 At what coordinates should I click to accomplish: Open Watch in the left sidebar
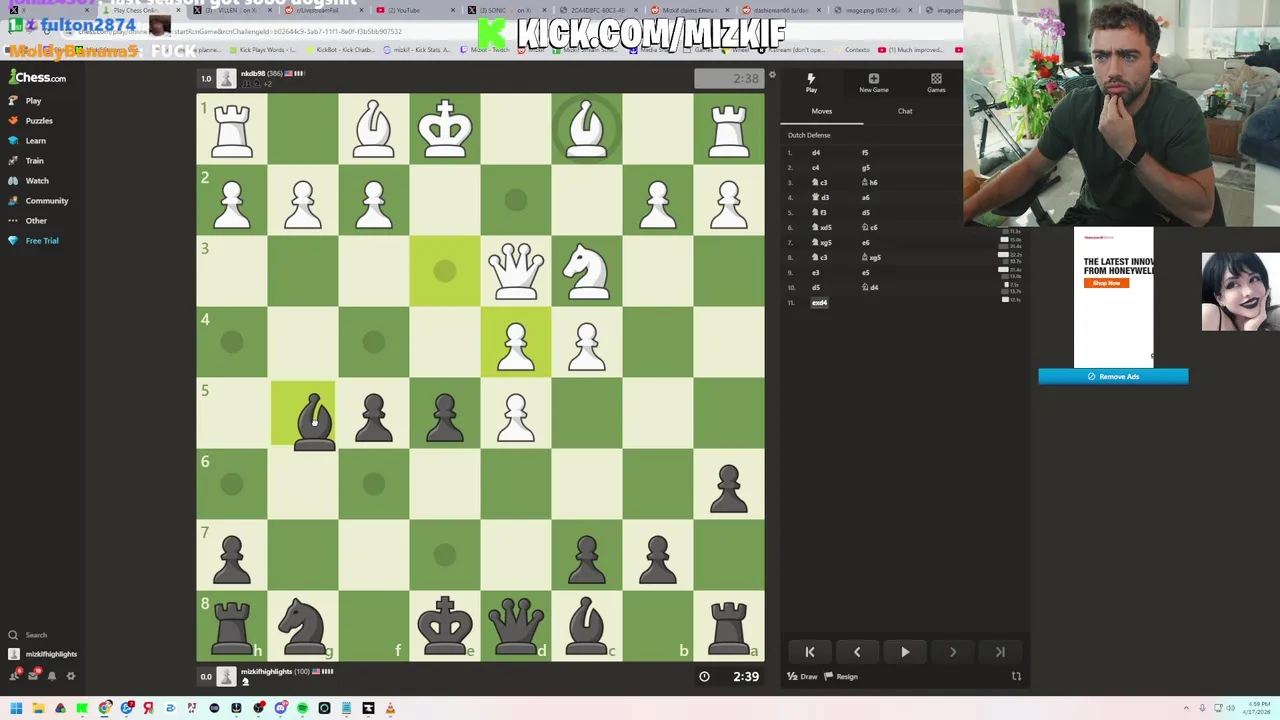[x=36, y=180]
